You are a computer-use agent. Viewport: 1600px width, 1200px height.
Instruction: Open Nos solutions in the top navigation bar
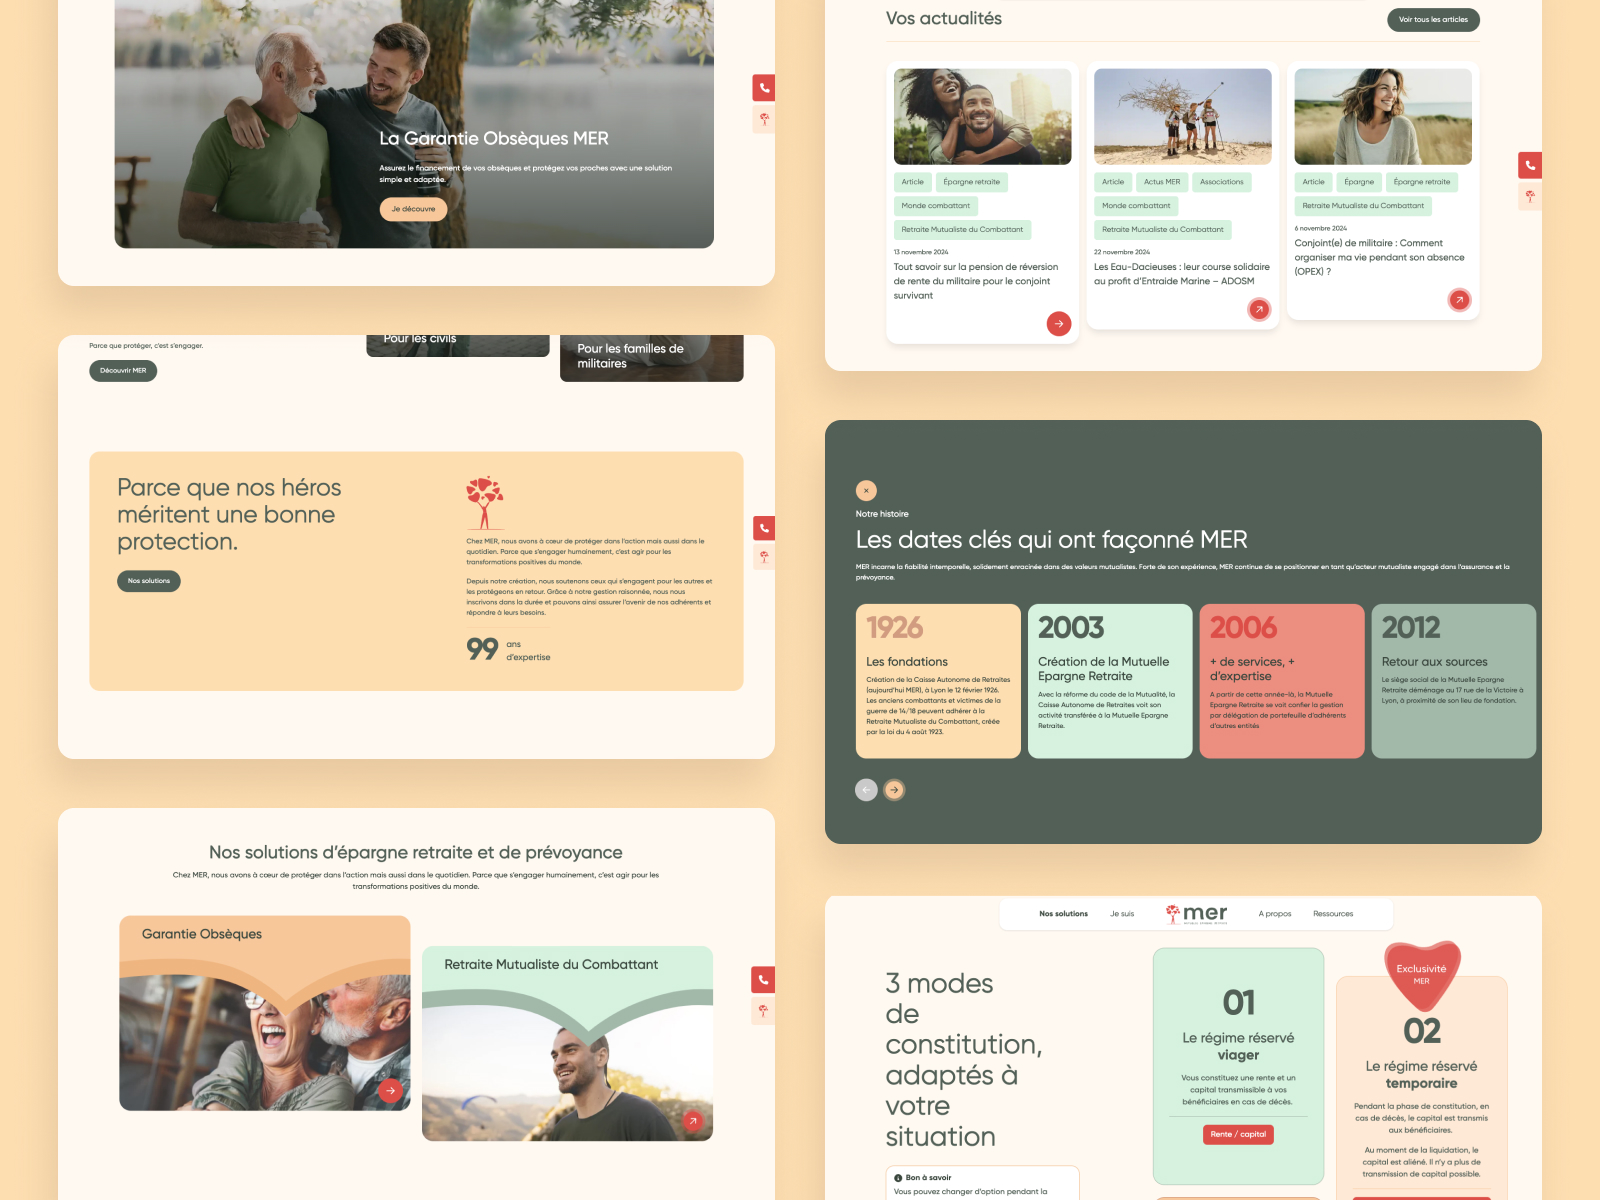point(1063,914)
